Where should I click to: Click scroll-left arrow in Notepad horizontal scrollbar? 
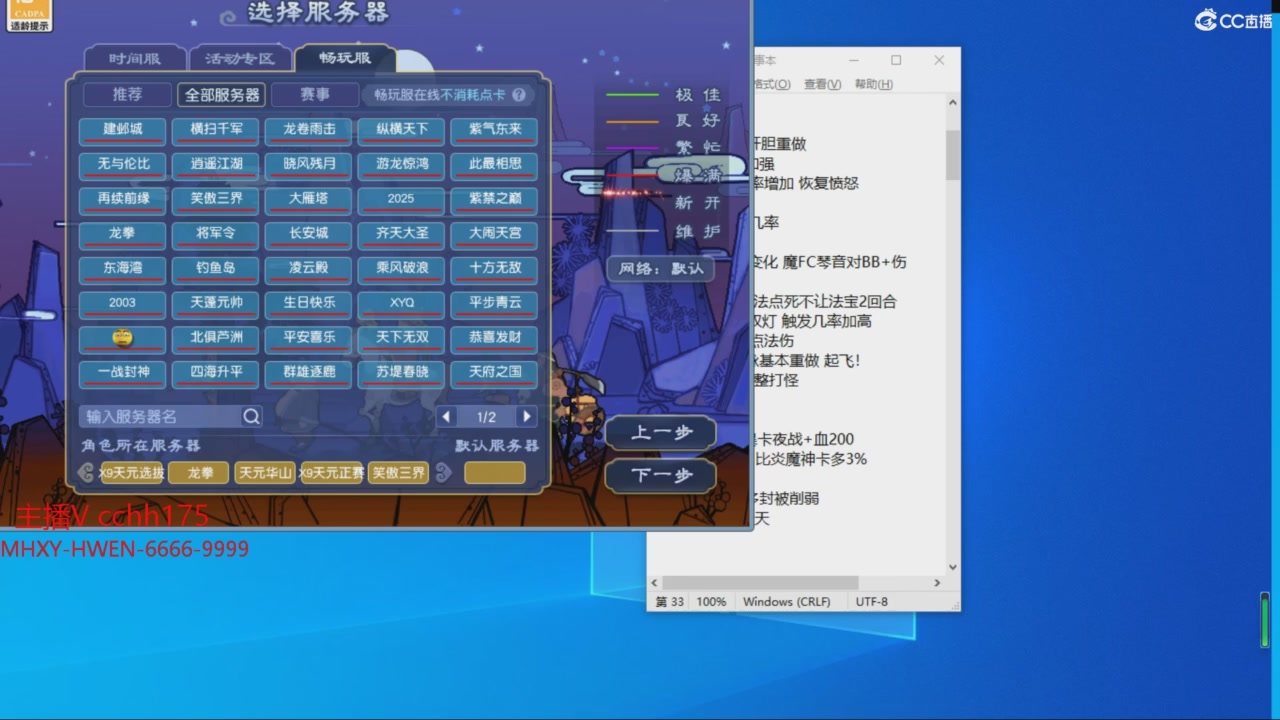pyautogui.click(x=655, y=583)
